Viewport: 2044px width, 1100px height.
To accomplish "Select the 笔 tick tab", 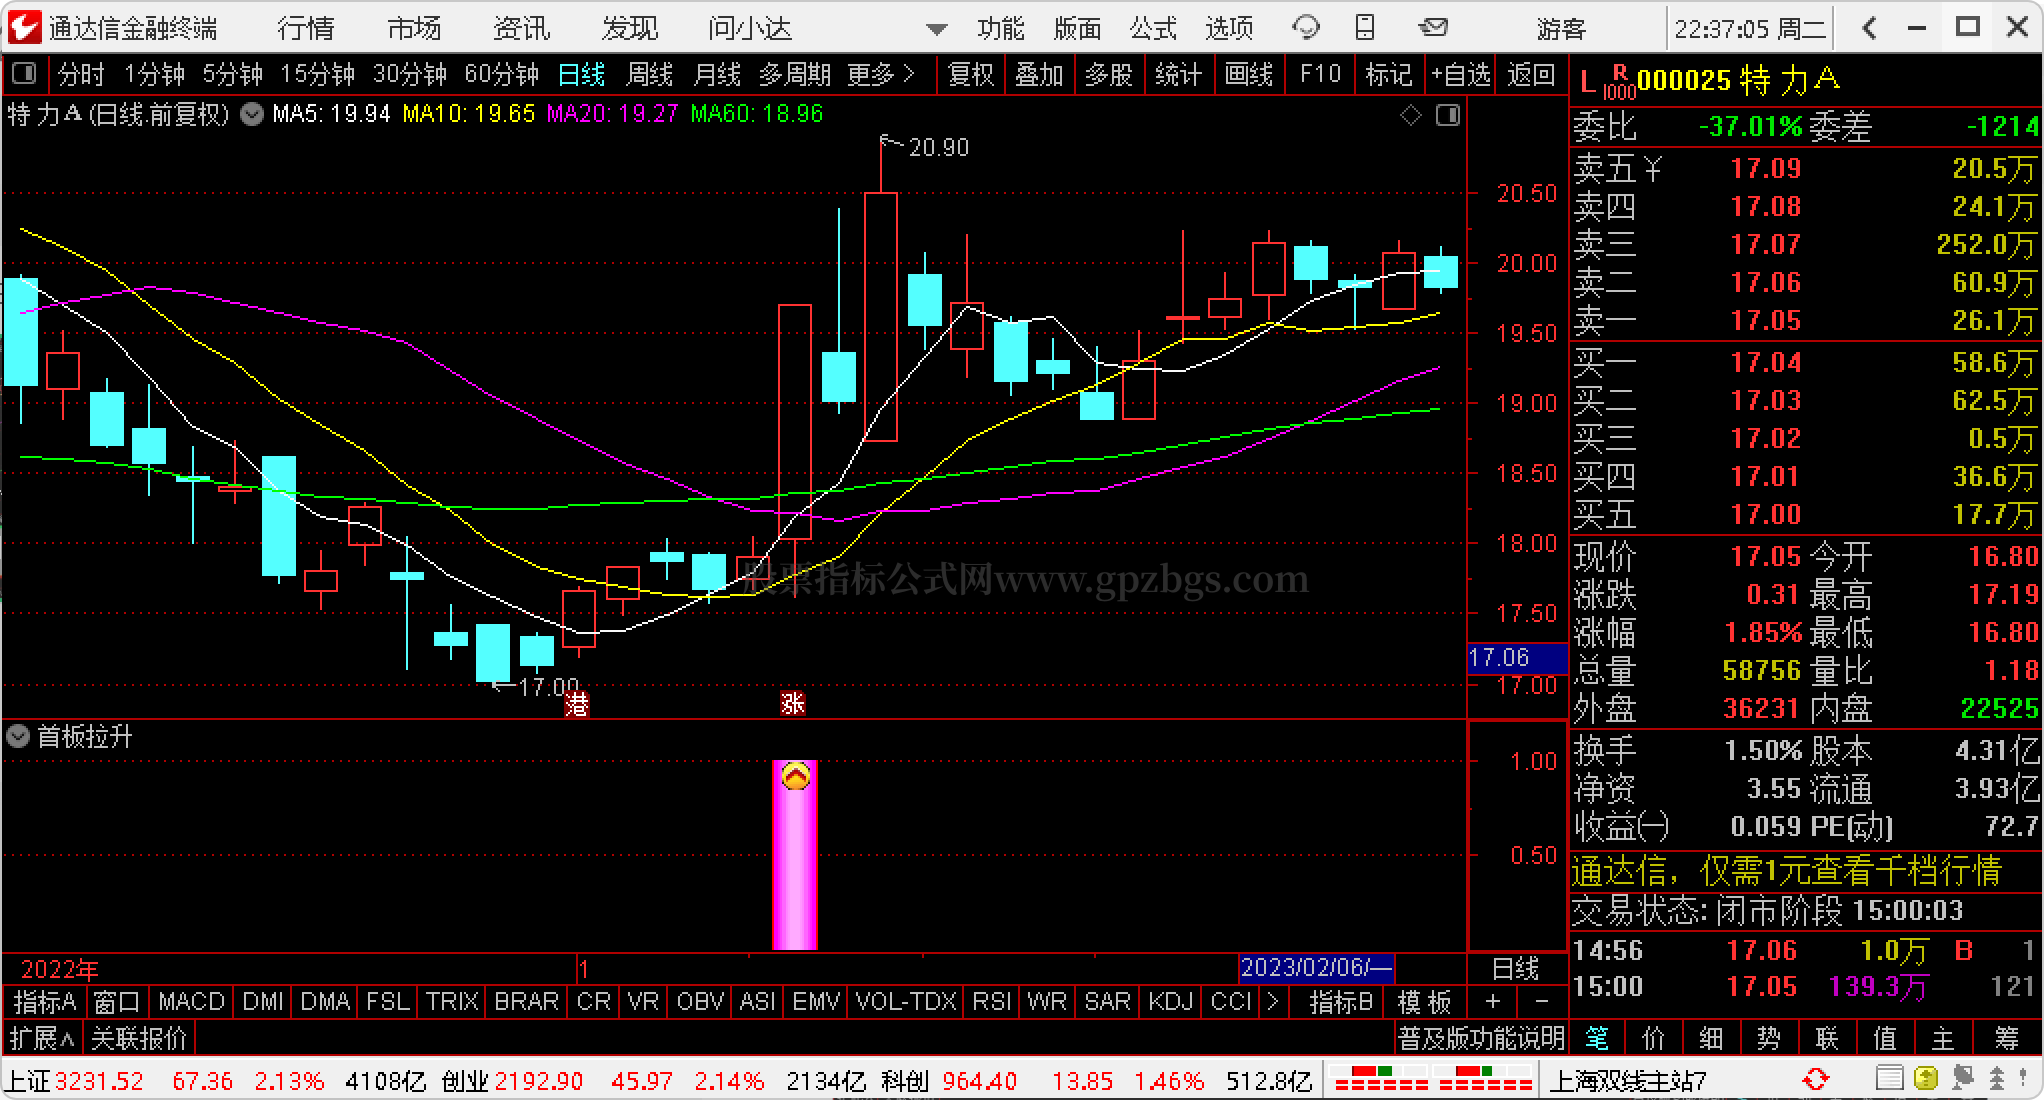I will [1597, 1038].
